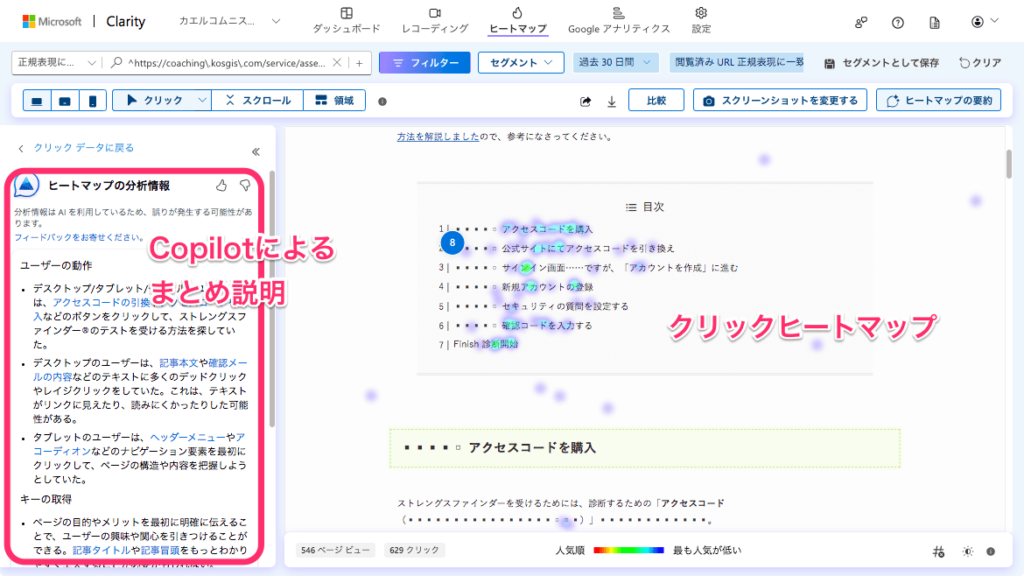Click the info icon beside 領域

tap(383, 101)
